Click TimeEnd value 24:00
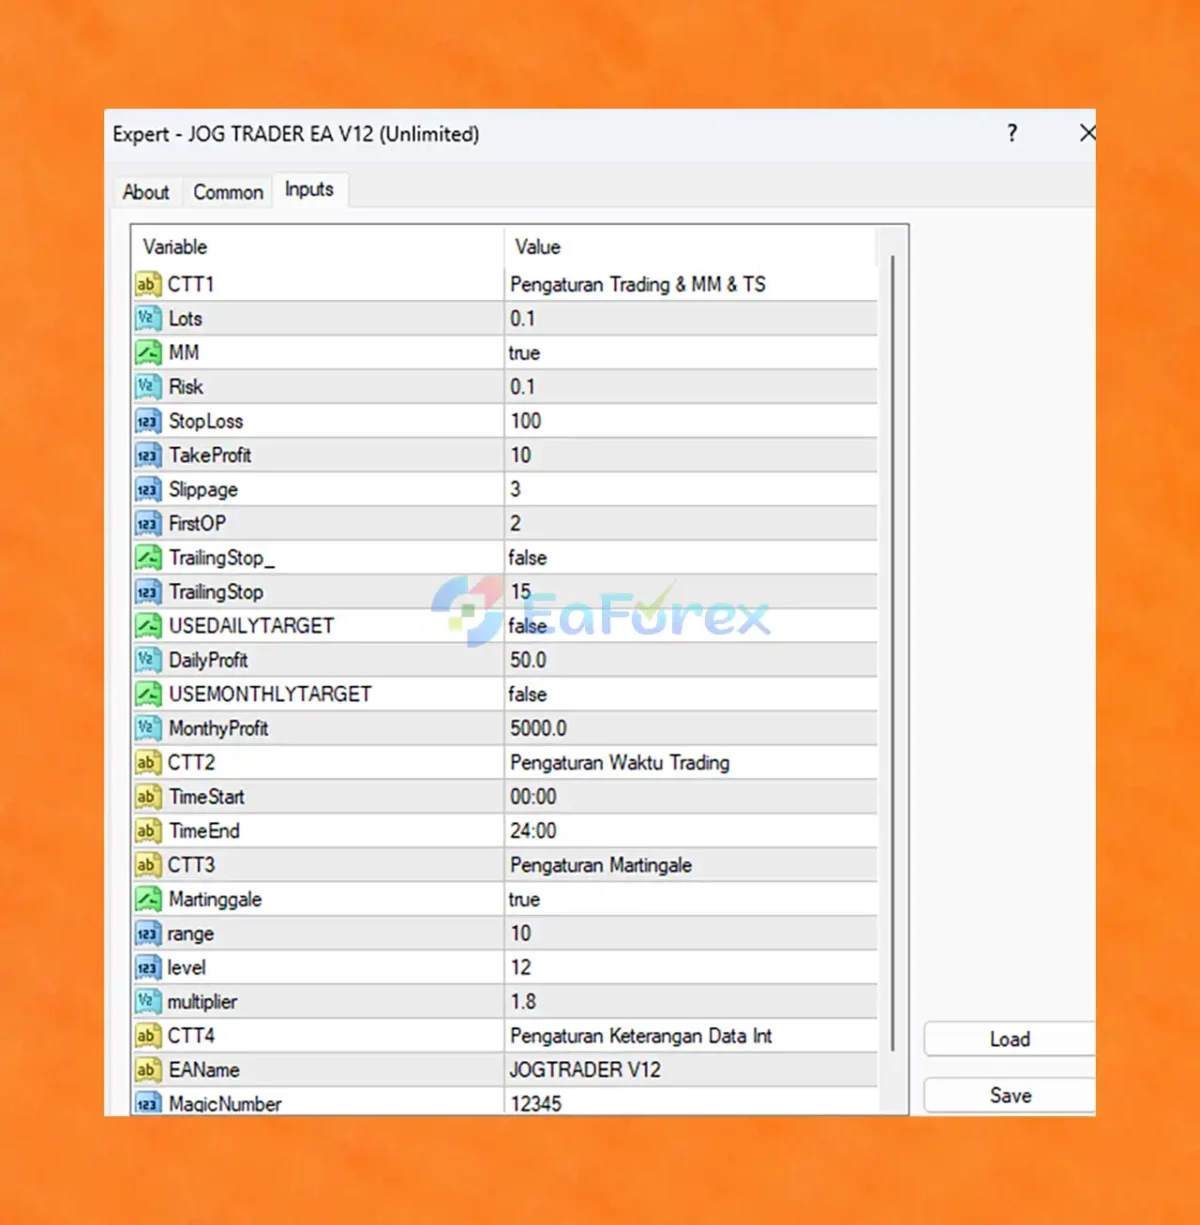Viewport: 1200px width, 1225px height. click(x=533, y=831)
